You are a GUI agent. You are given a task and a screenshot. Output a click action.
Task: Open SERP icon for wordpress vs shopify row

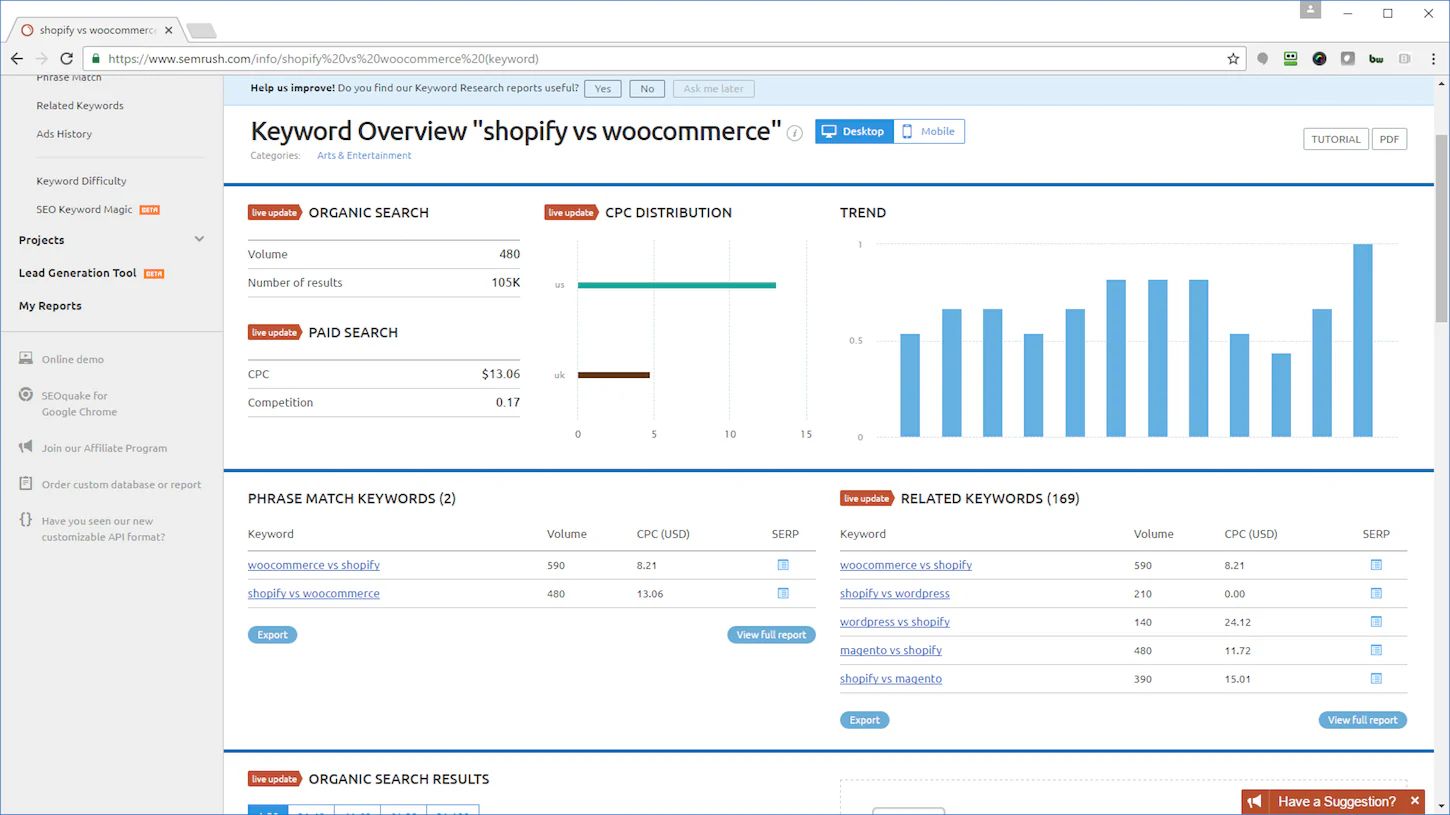click(1376, 622)
